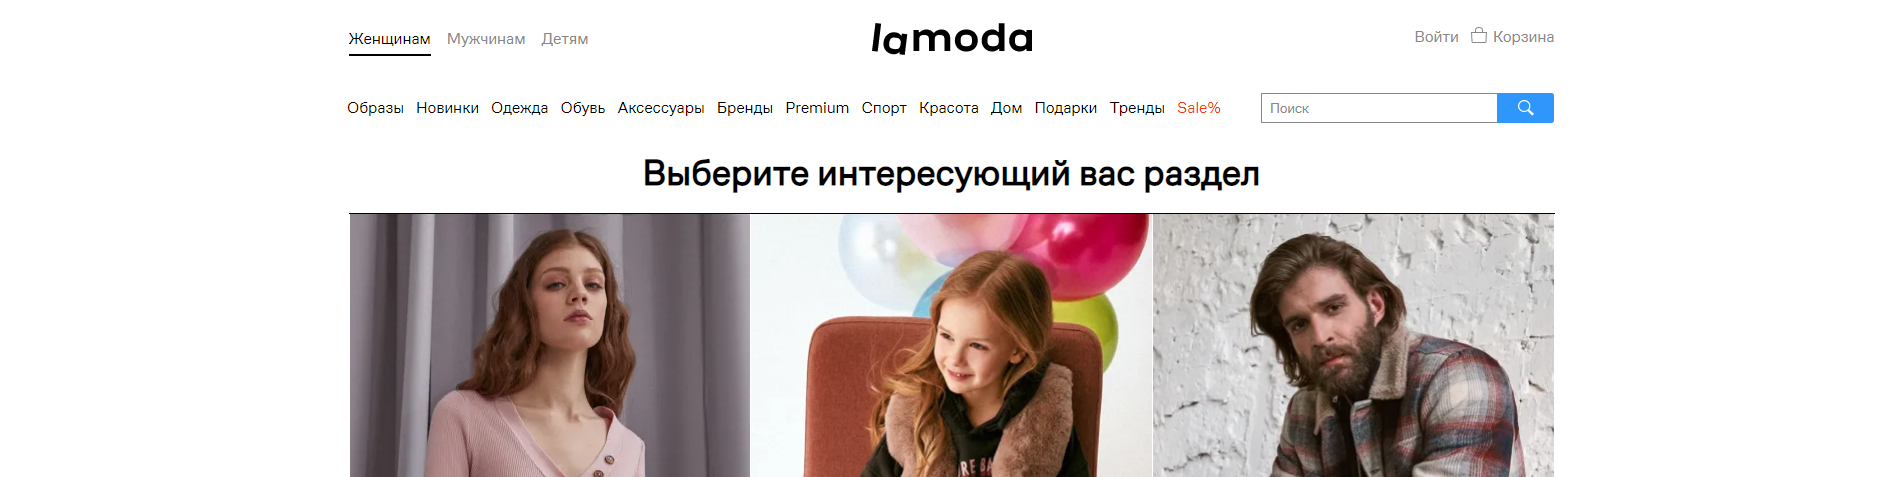The width and height of the screenshot is (1885, 477).
Task: Click into the Поиск search field
Action: pos(1379,108)
